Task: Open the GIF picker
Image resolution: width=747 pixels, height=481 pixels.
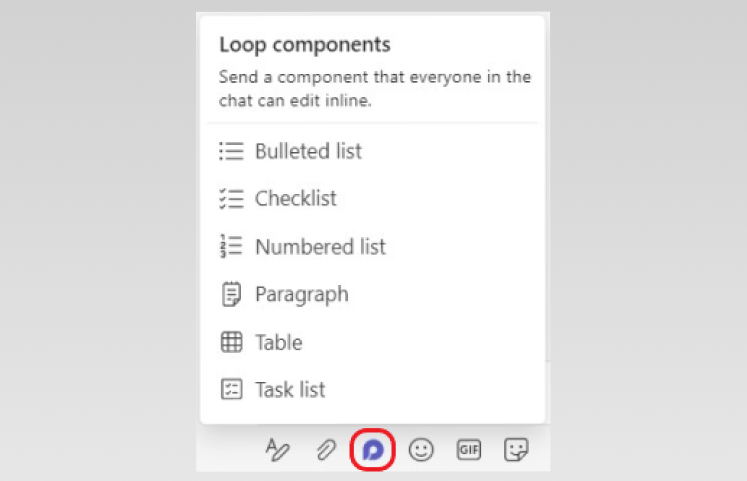Action: tap(469, 450)
